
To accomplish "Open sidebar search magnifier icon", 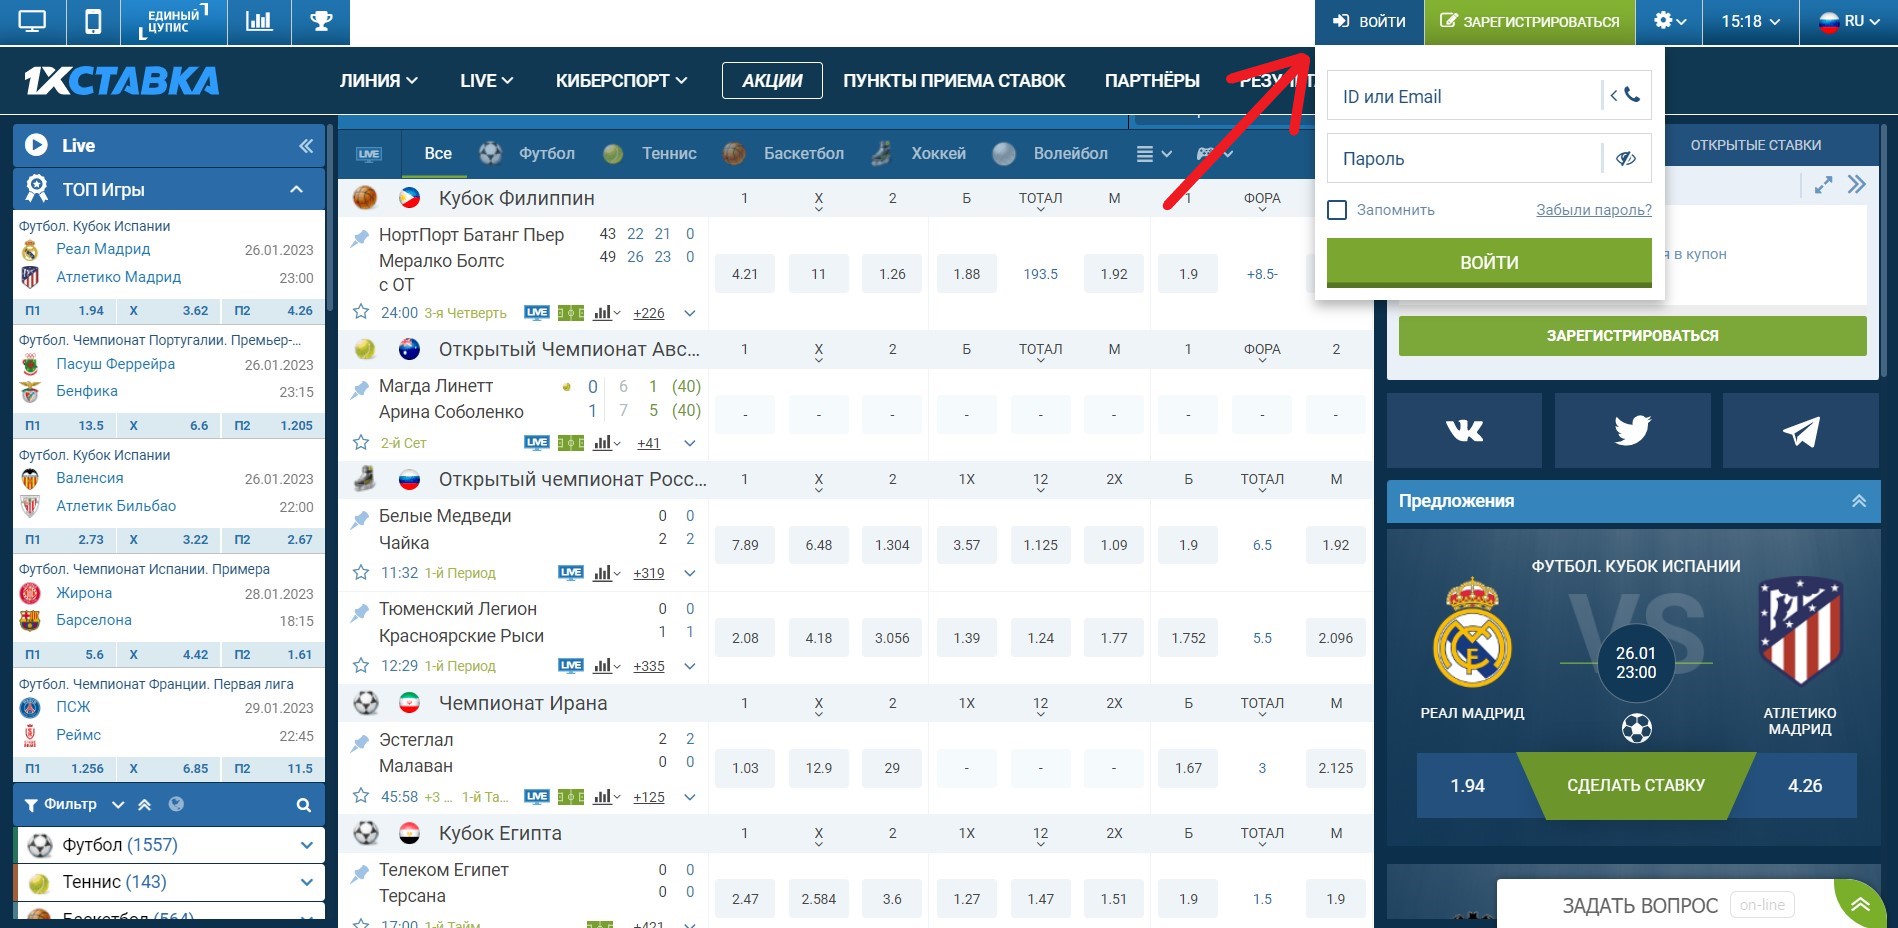I will [x=304, y=805].
